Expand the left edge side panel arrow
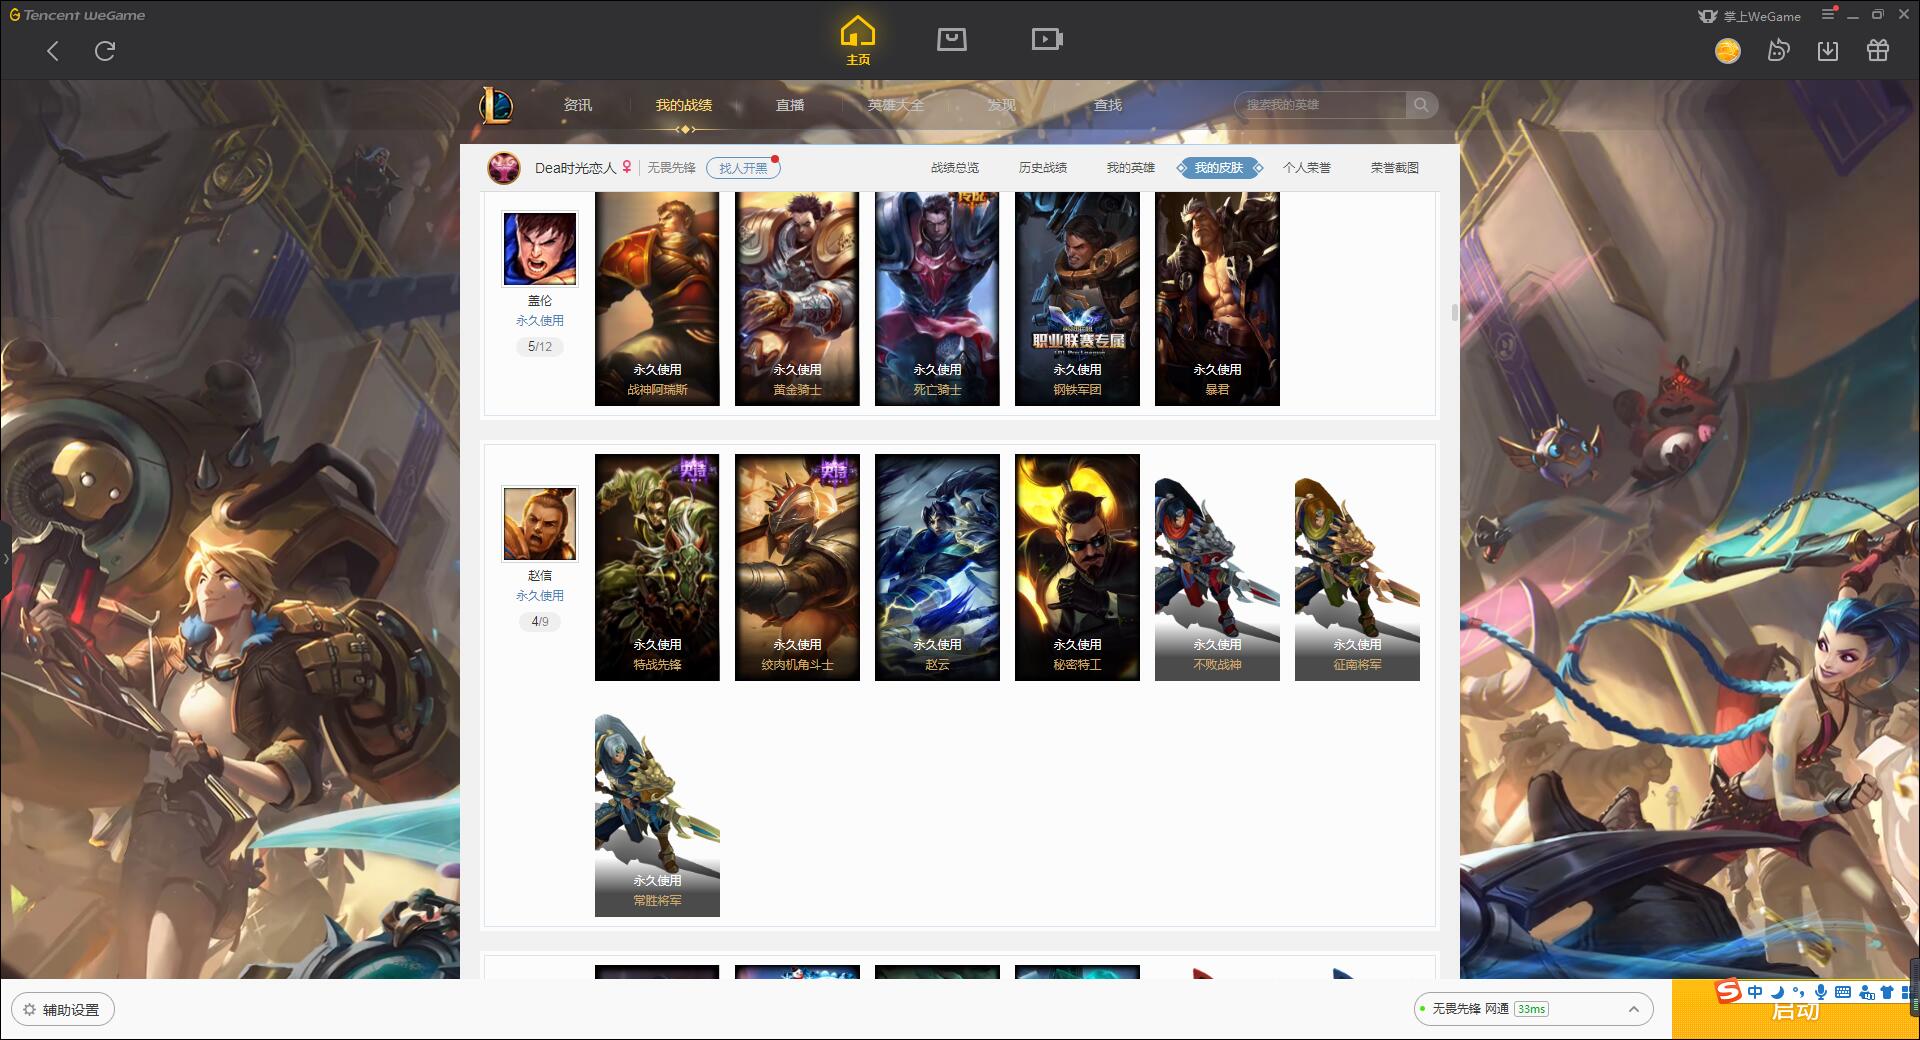The width and height of the screenshot is (1920, 1040). 5,558
